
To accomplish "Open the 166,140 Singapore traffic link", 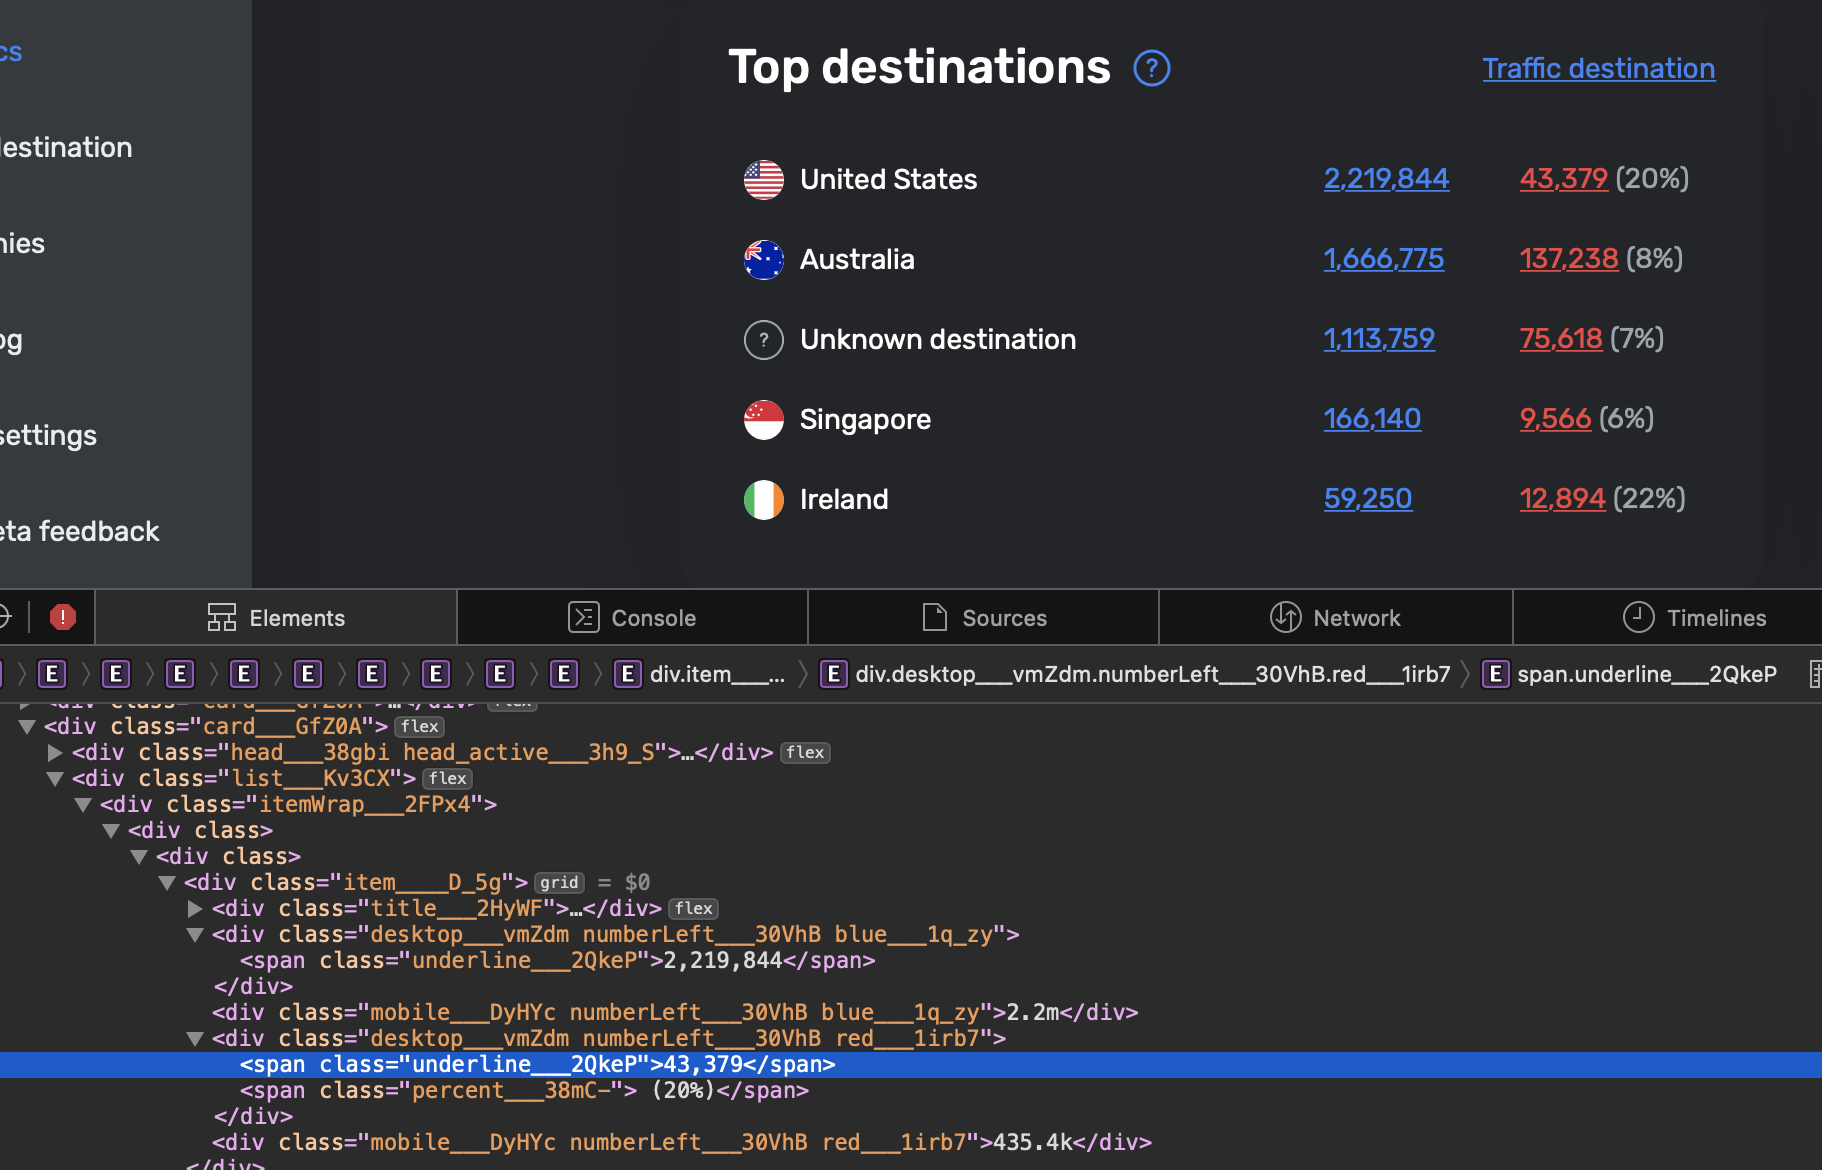I will [1372, 419].
